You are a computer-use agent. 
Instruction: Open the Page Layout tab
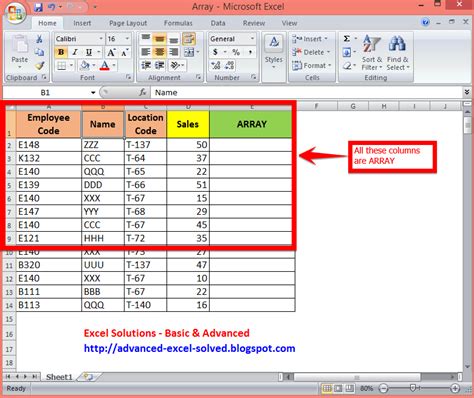[x=128, y=23]
